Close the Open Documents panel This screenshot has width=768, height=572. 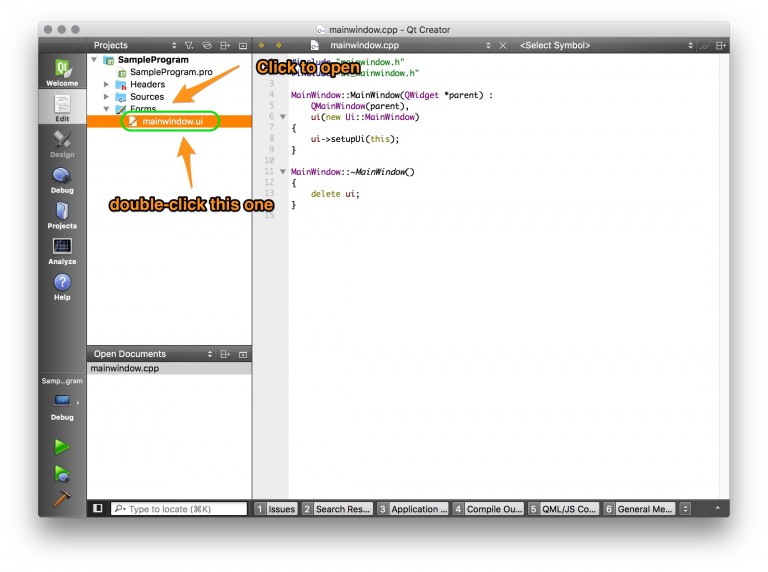click(x=243, y=354)
